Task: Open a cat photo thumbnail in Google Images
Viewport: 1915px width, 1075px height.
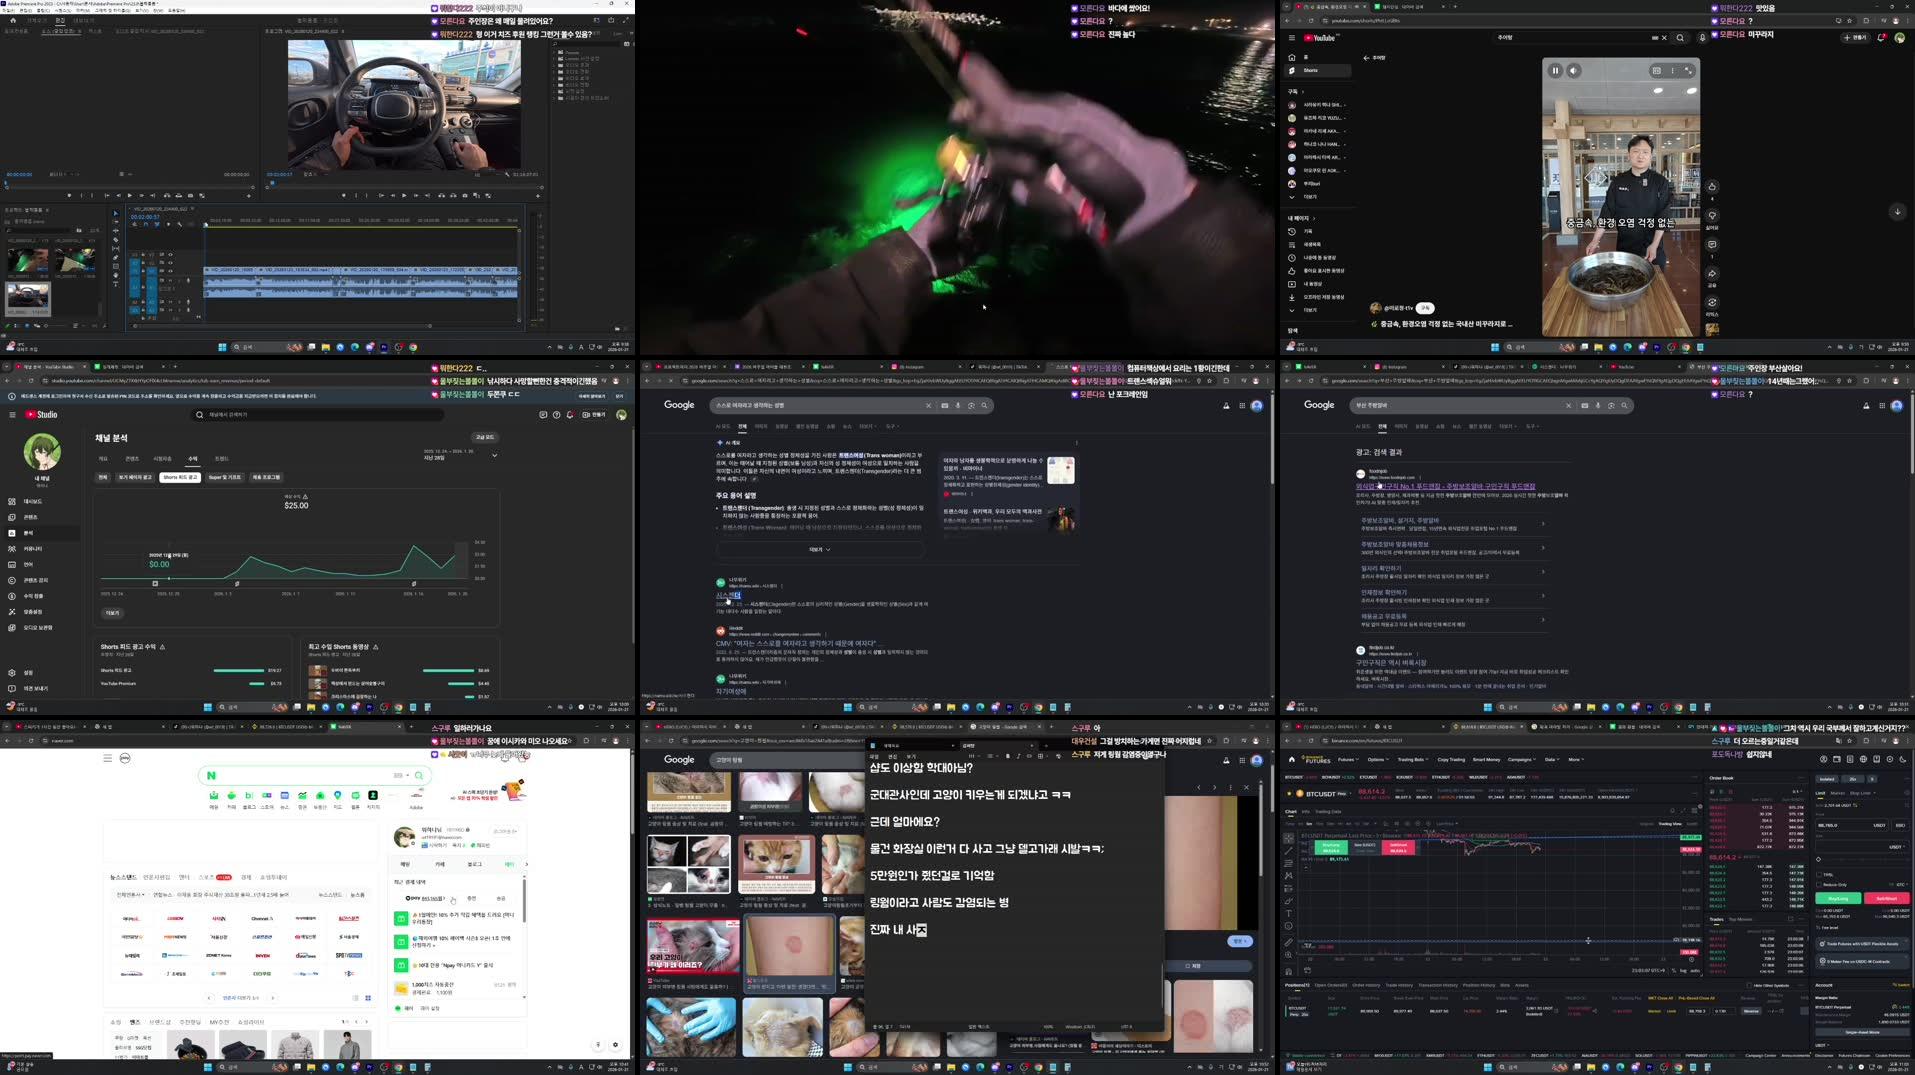Action: [x=780, y=858]
